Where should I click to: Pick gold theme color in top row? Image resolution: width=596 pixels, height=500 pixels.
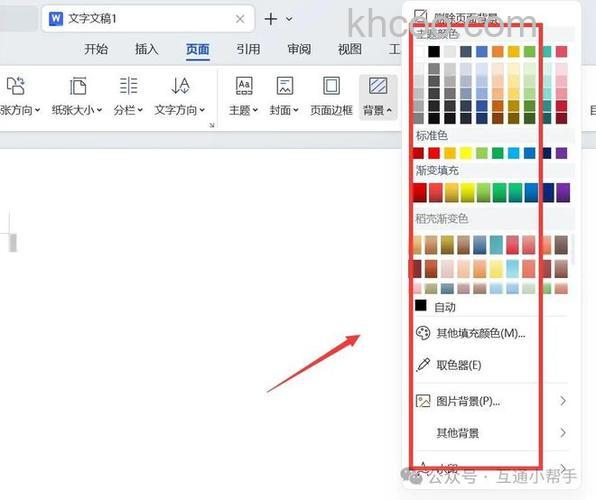[514, 51]
